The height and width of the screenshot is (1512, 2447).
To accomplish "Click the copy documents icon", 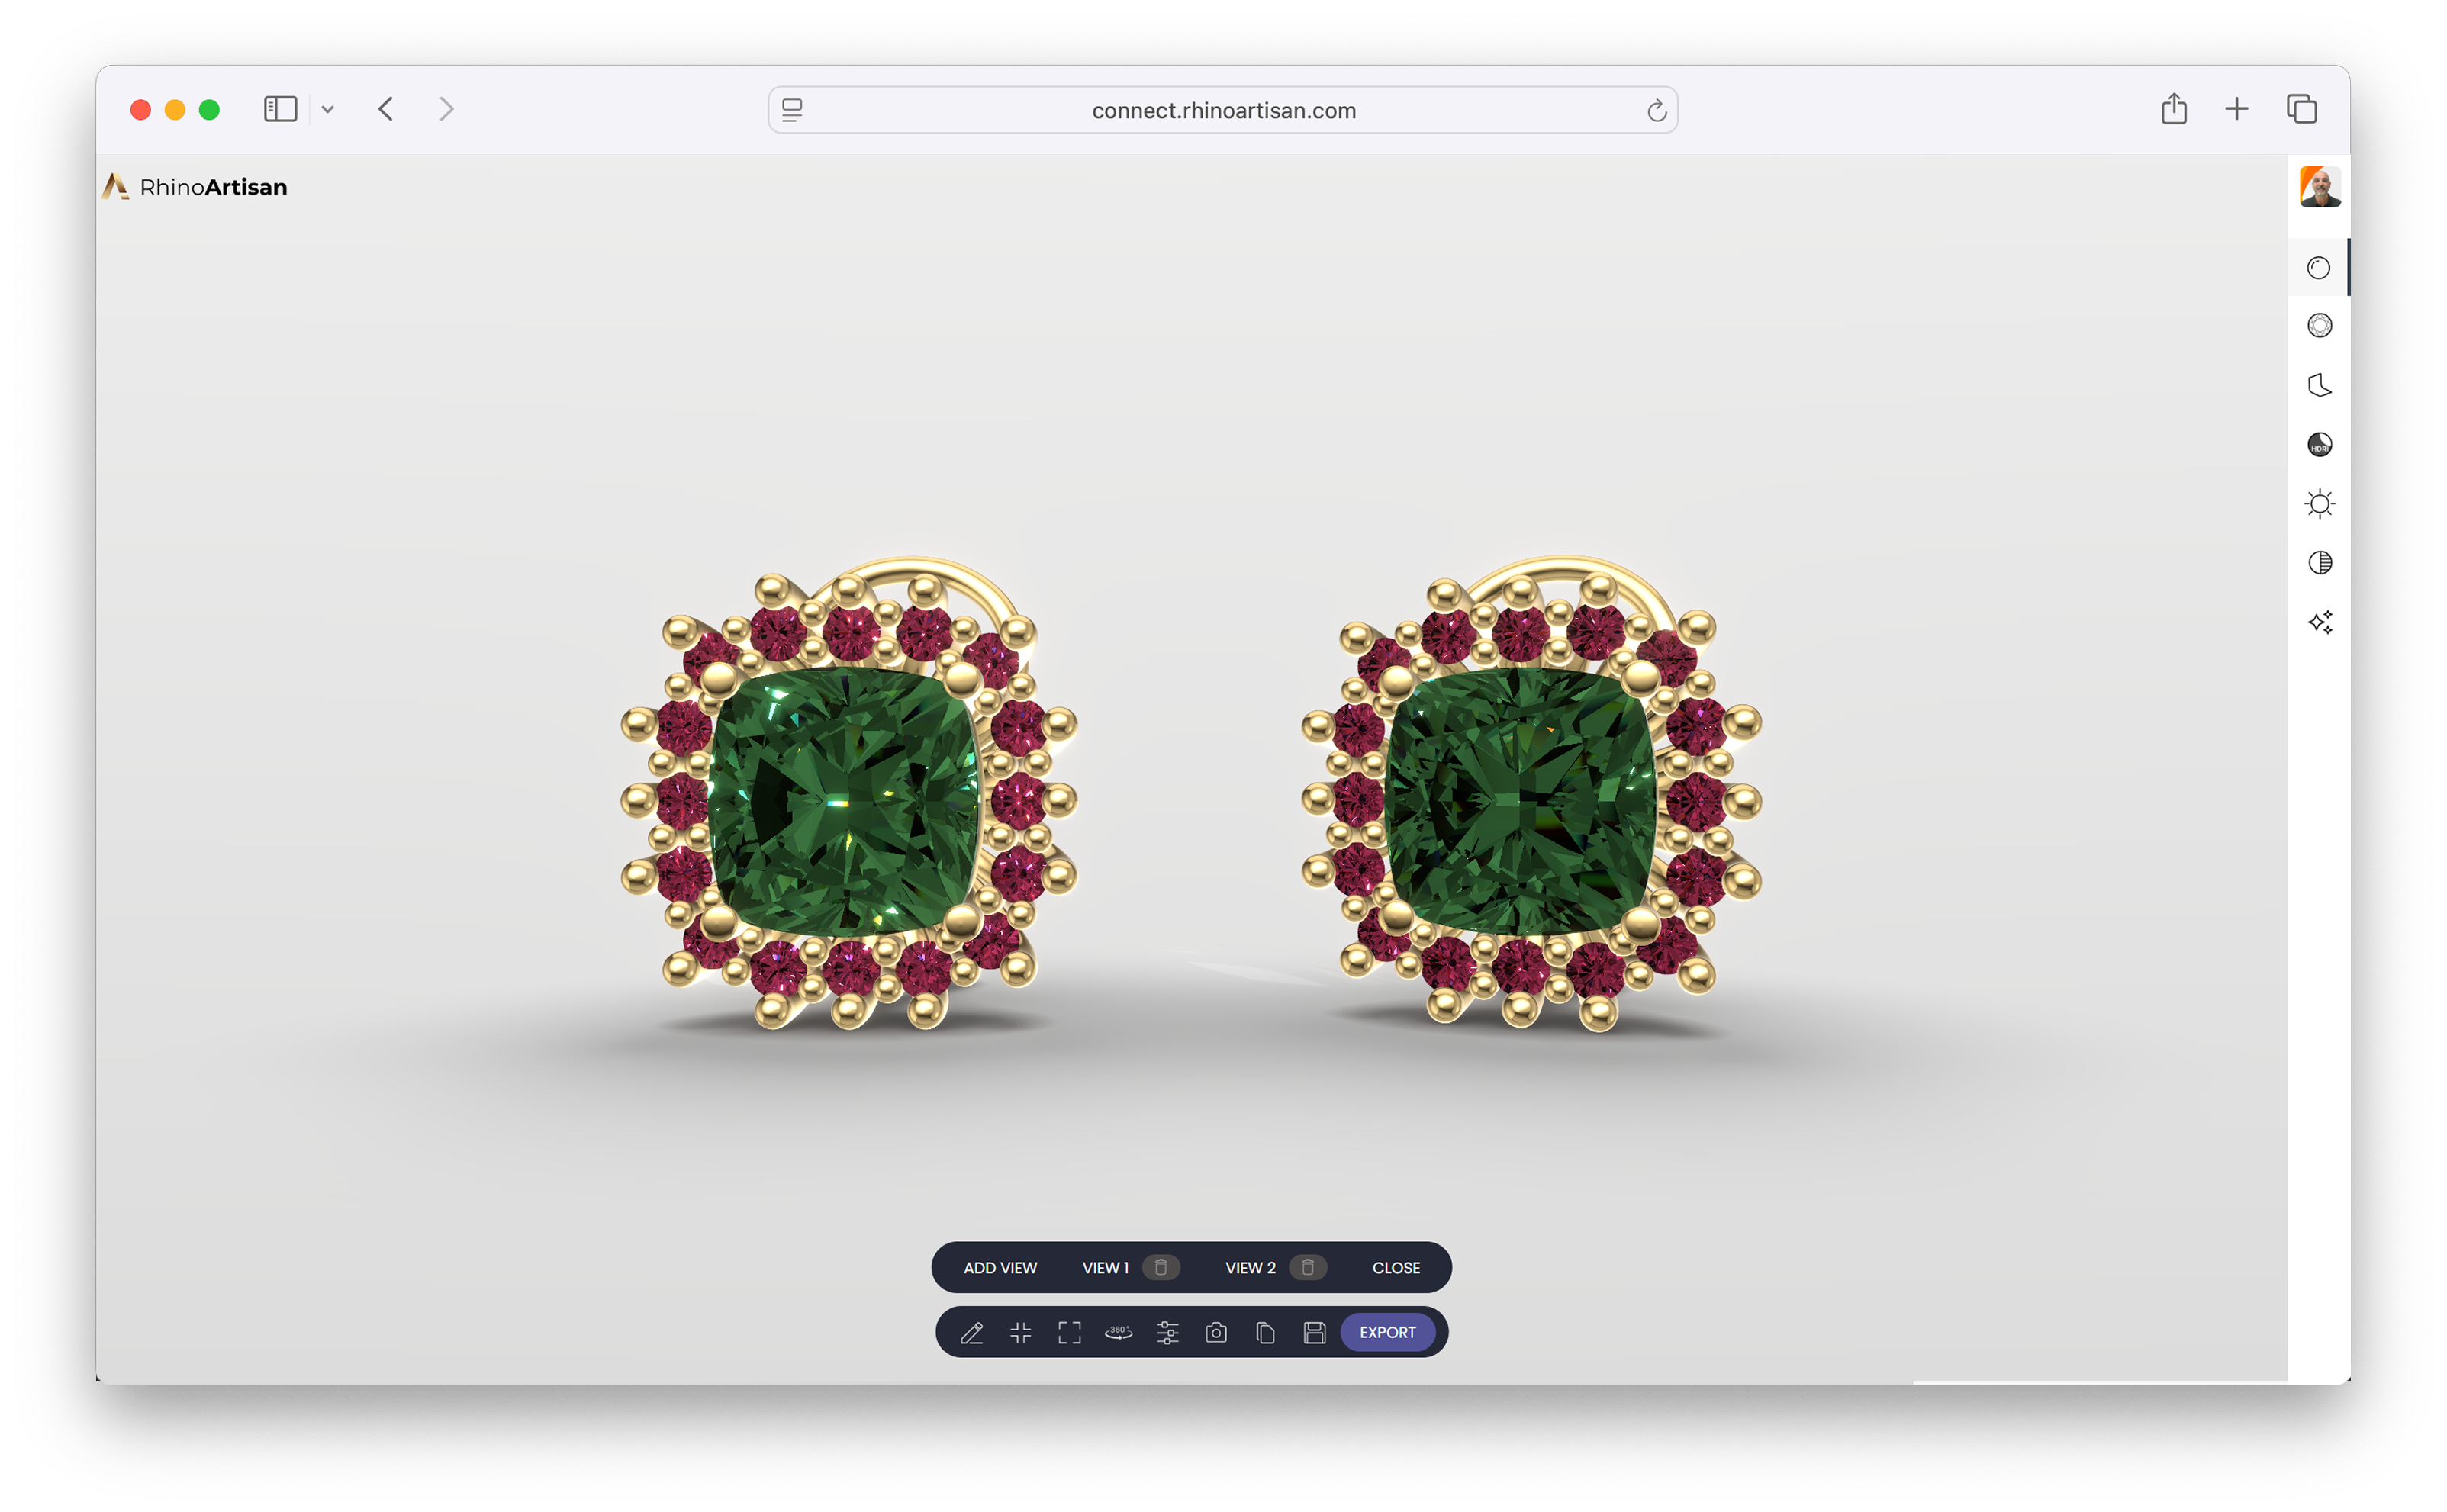I will (x=1265, y=1332).
